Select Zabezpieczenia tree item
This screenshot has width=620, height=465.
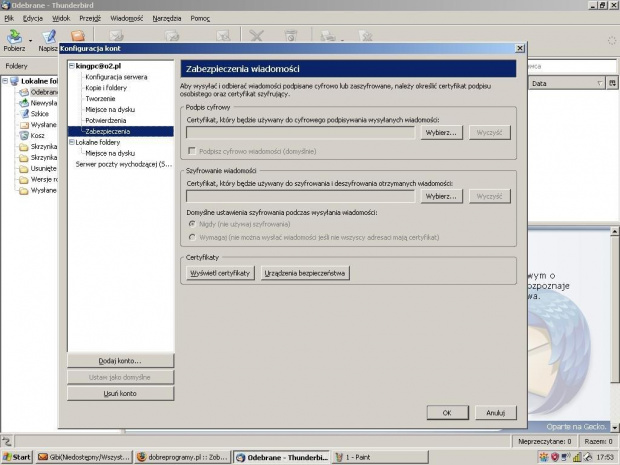pos(121,131)
